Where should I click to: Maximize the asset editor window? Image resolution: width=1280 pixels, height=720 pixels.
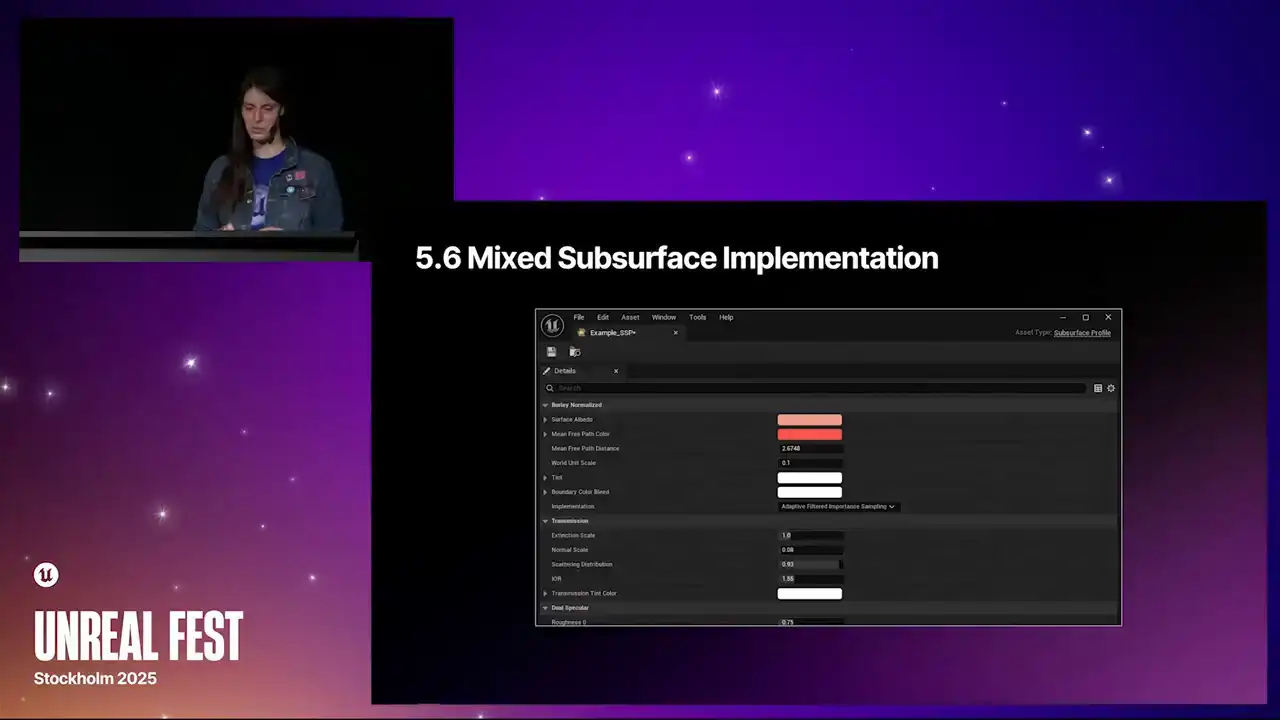pyautogui.click(x=1085, y=317)
